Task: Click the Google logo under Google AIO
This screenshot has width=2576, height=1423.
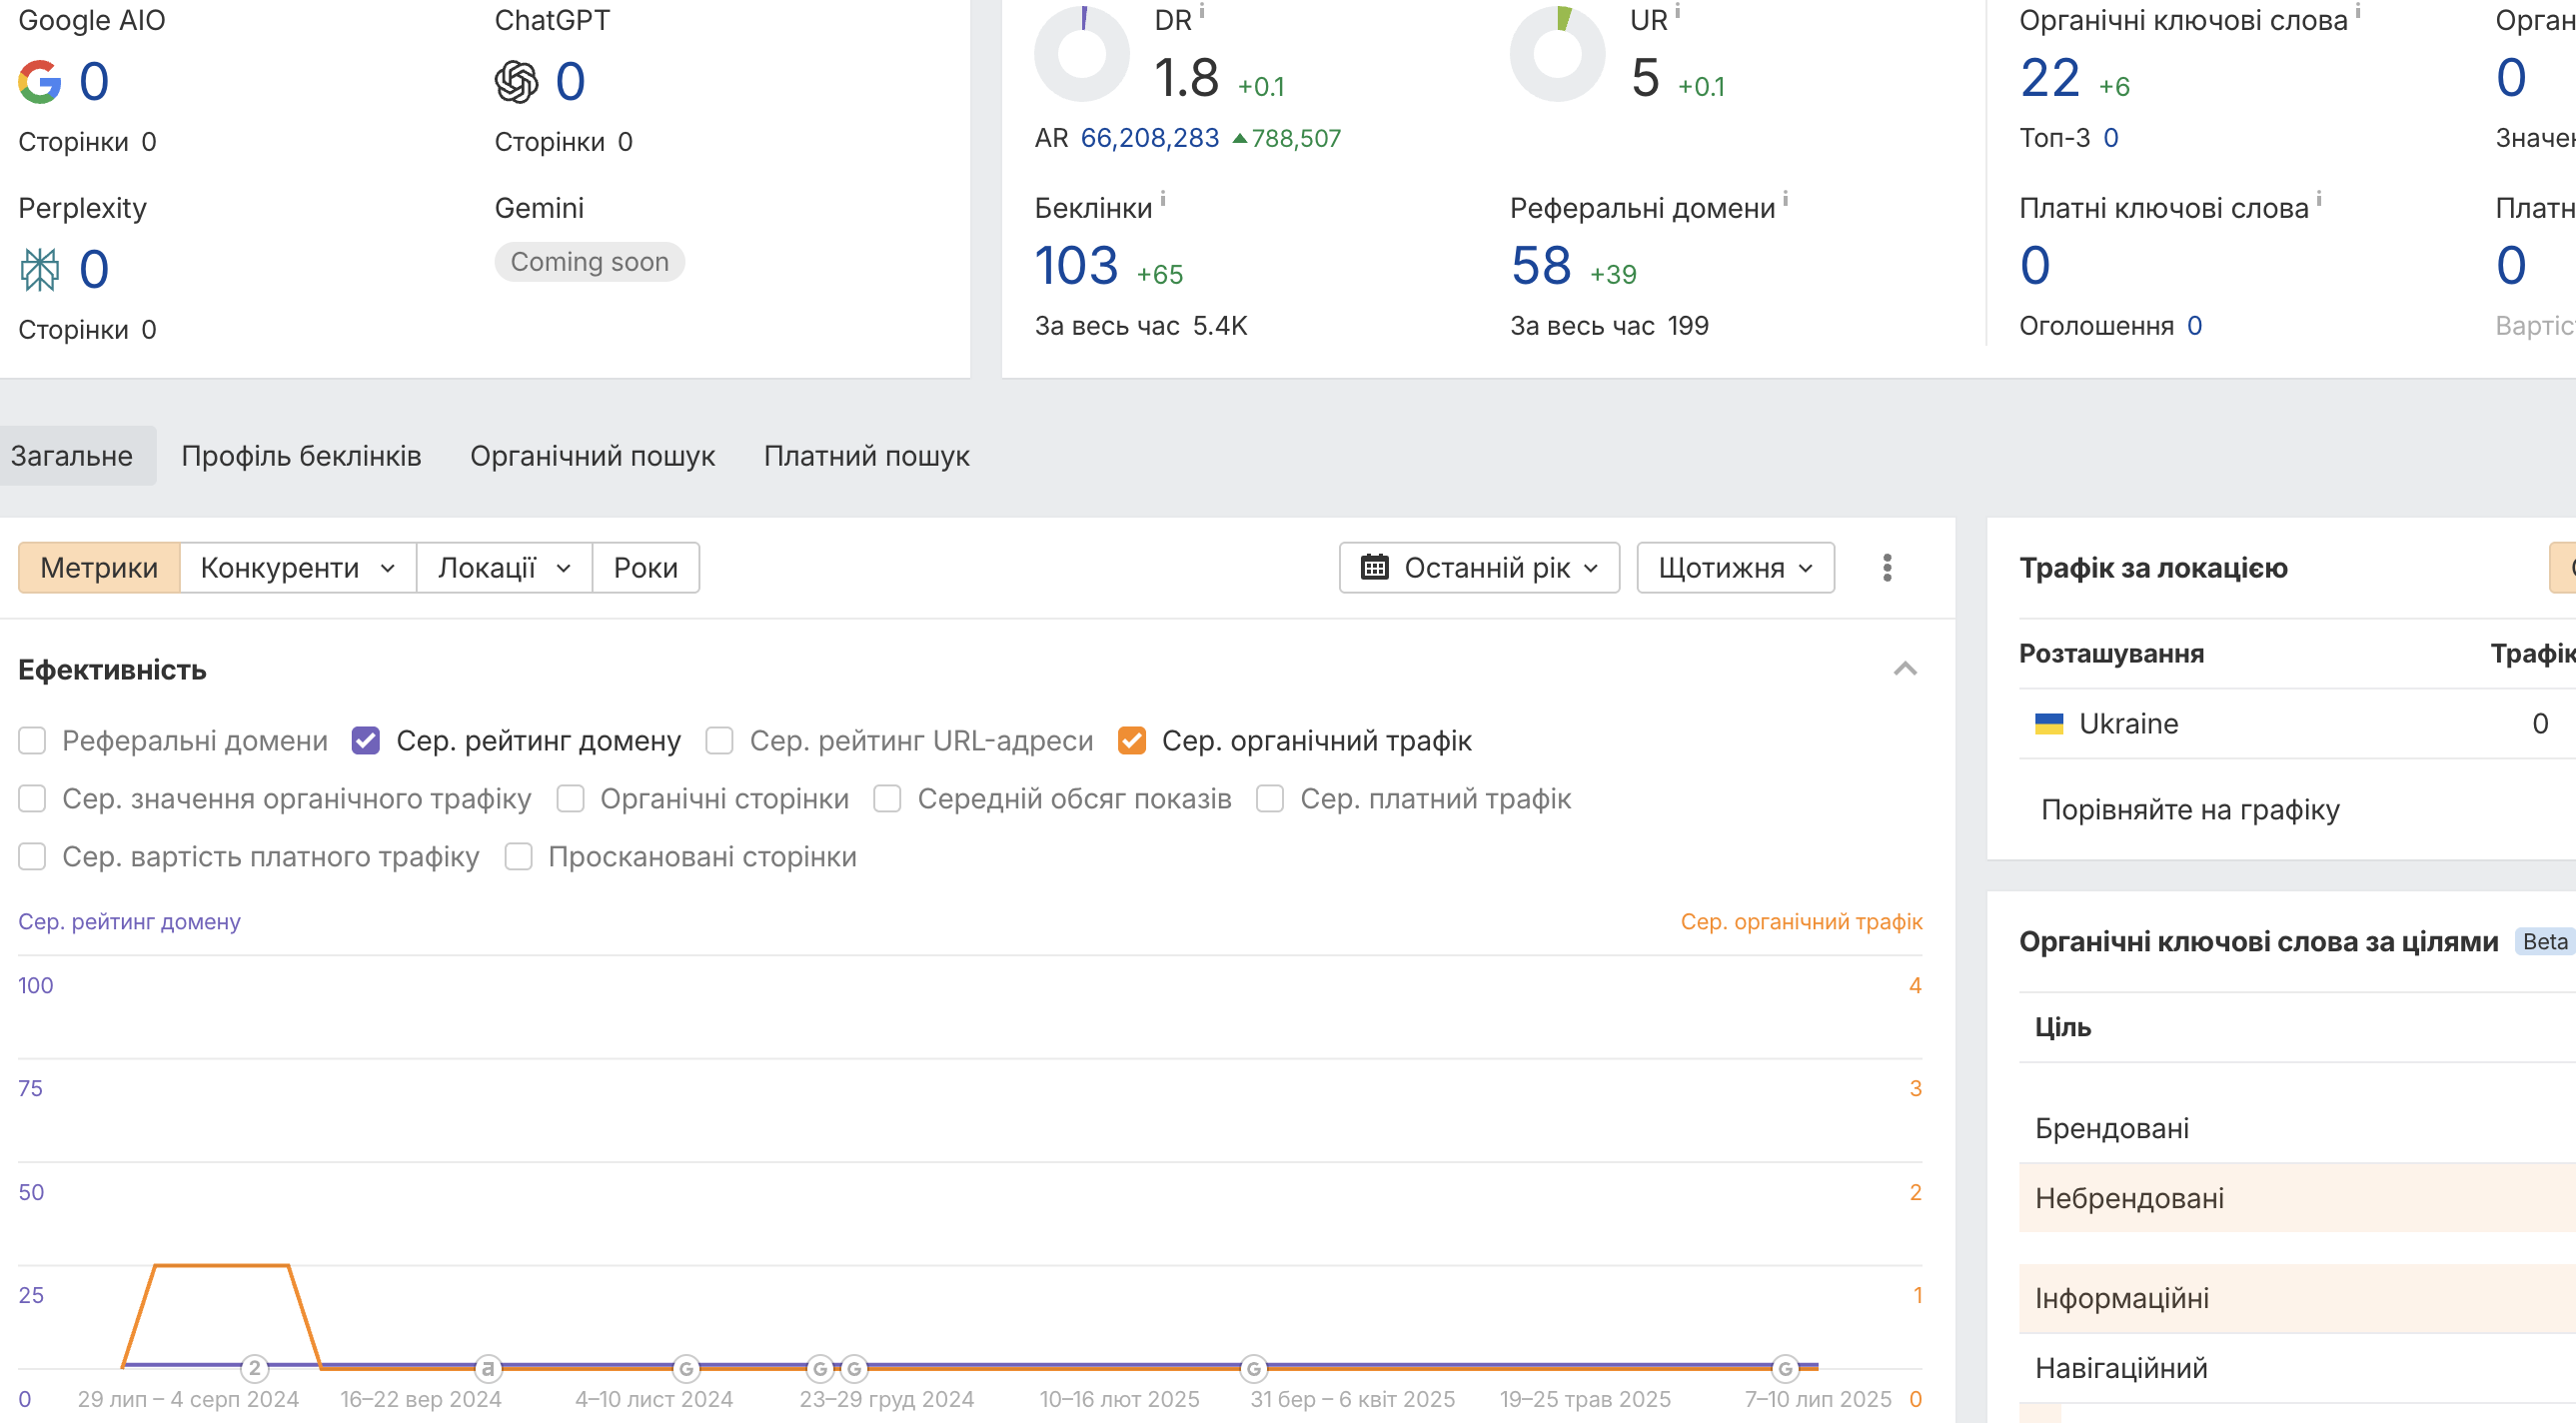Action: [40, 82]
